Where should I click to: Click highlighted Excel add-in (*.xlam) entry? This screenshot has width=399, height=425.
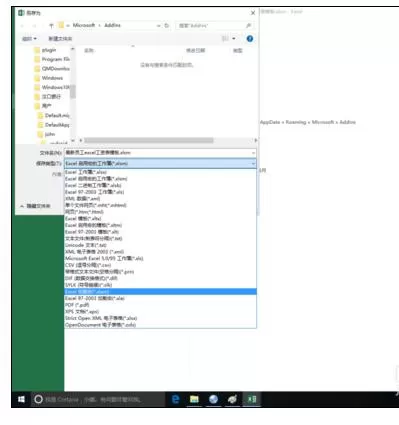(x=160, y=292)
